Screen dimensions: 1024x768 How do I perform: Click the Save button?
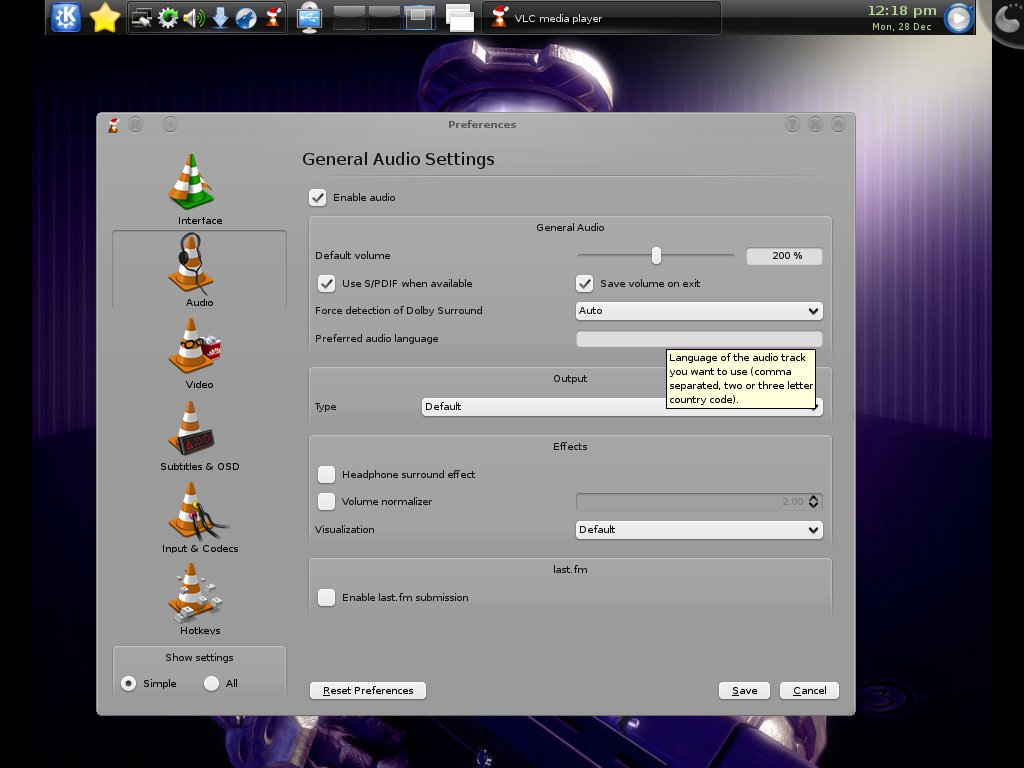point(744,690)
